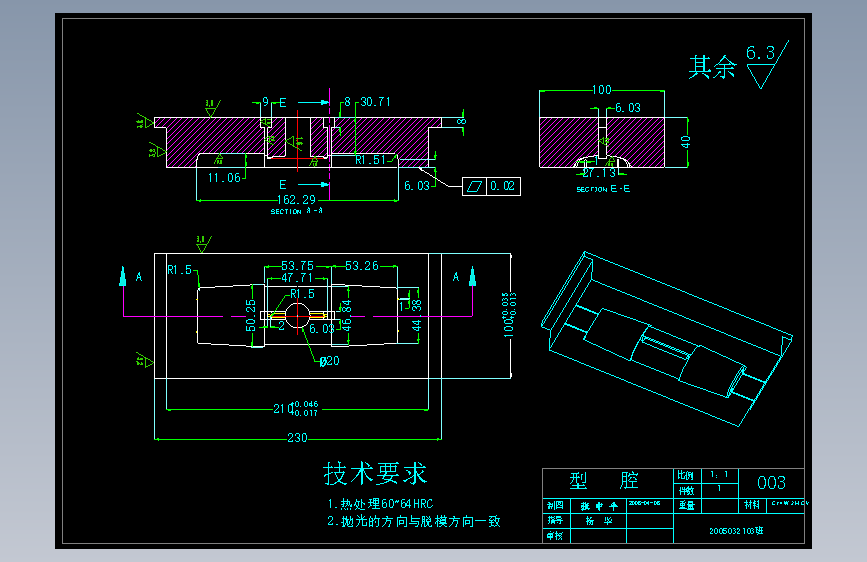
Task: Click the '杨 华' instructor name
Action: coord(599,521)
